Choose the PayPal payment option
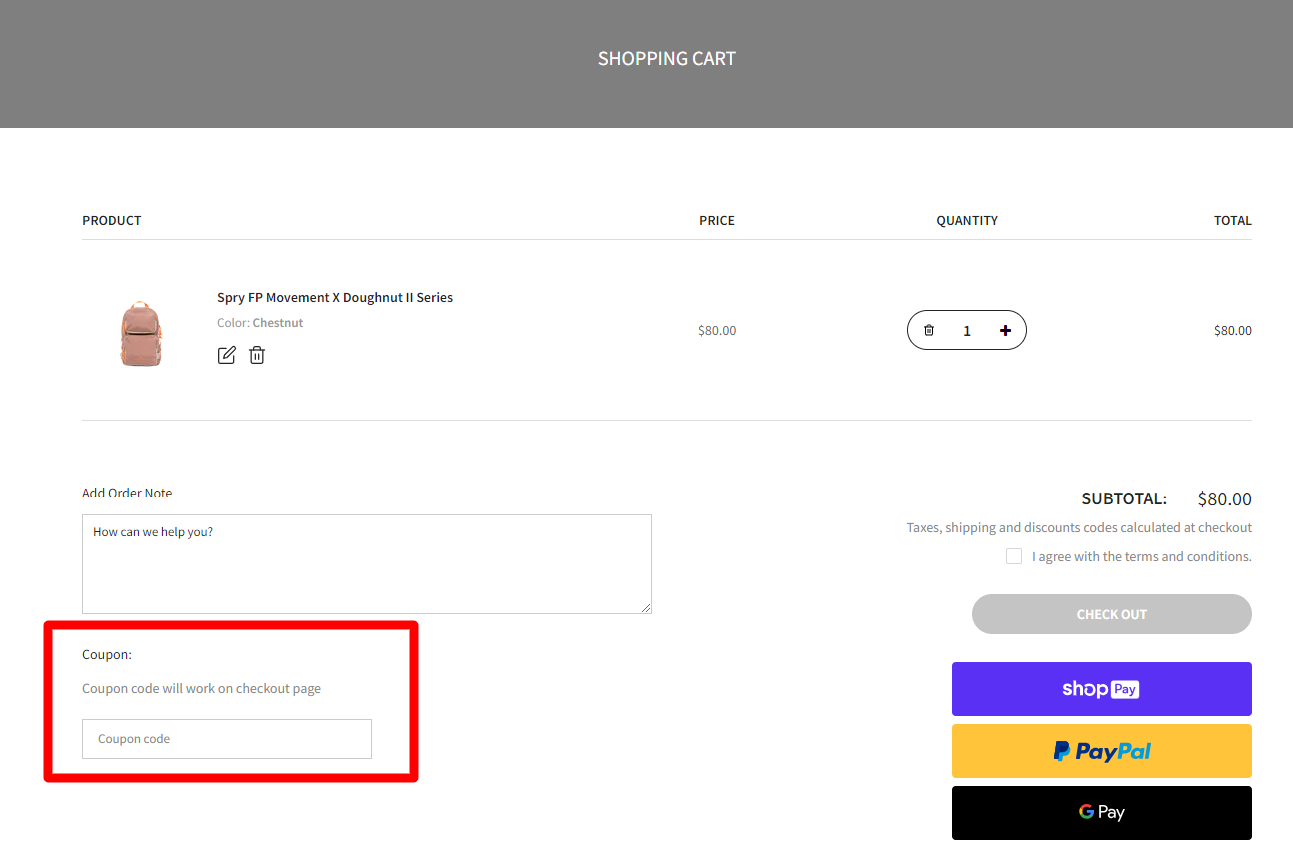Image resolution: width=1293 pixels, height=850 pixels. (x=1101, y=751)
